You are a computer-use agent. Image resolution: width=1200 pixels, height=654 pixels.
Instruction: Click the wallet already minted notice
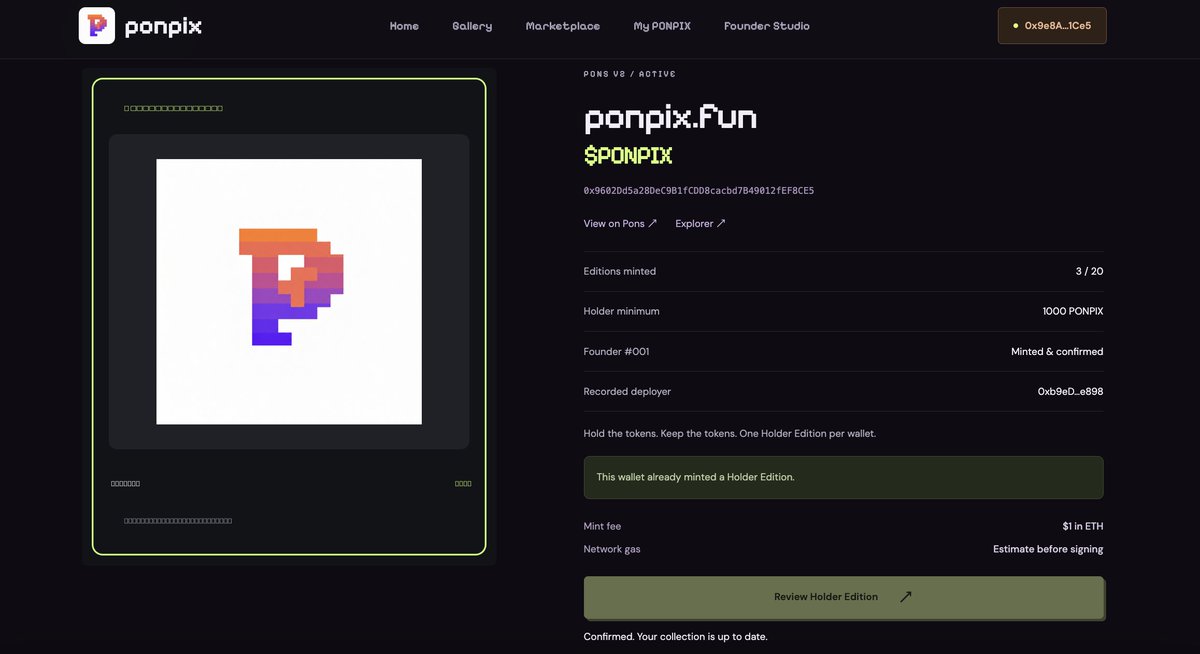click(844, 478)
